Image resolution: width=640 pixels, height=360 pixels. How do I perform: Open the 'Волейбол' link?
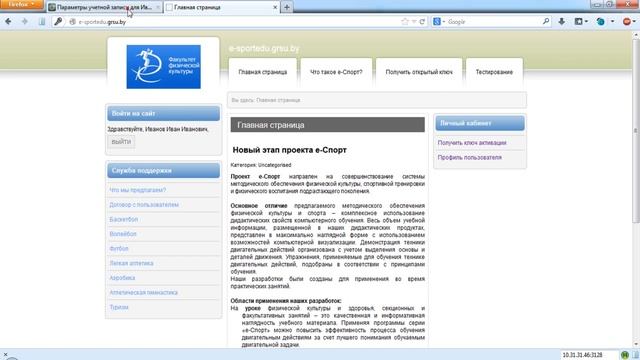(123, 234)
